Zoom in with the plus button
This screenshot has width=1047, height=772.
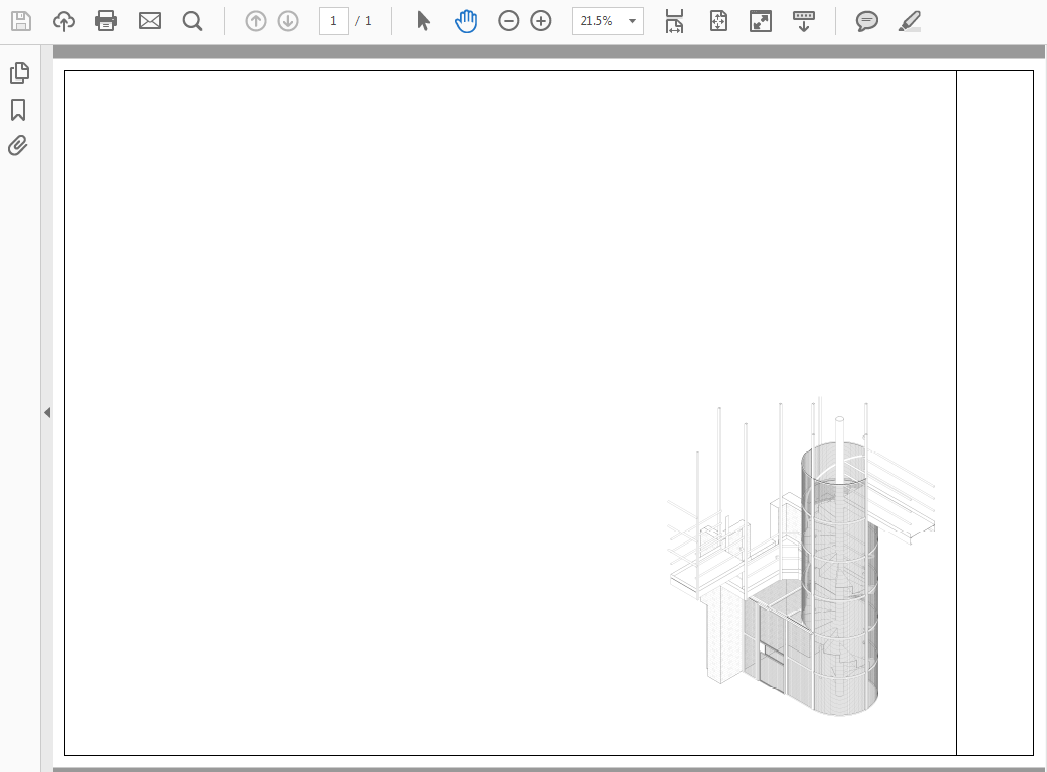[x=541, y=21]
